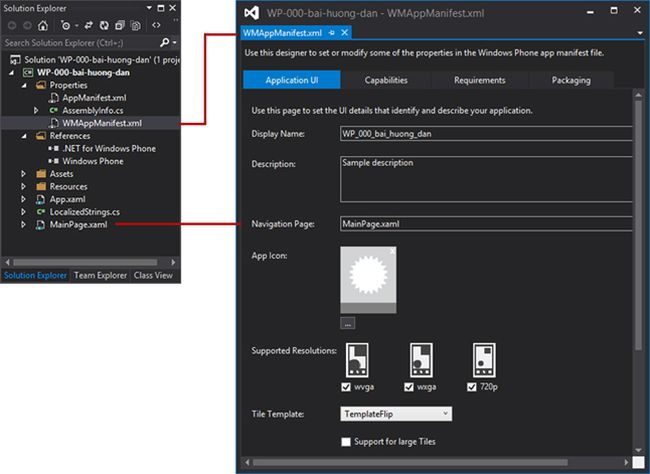This screenshot has width=650, height=474.
Task: Toggle the wvga resolution checkbox
Action: pos(346,387)
